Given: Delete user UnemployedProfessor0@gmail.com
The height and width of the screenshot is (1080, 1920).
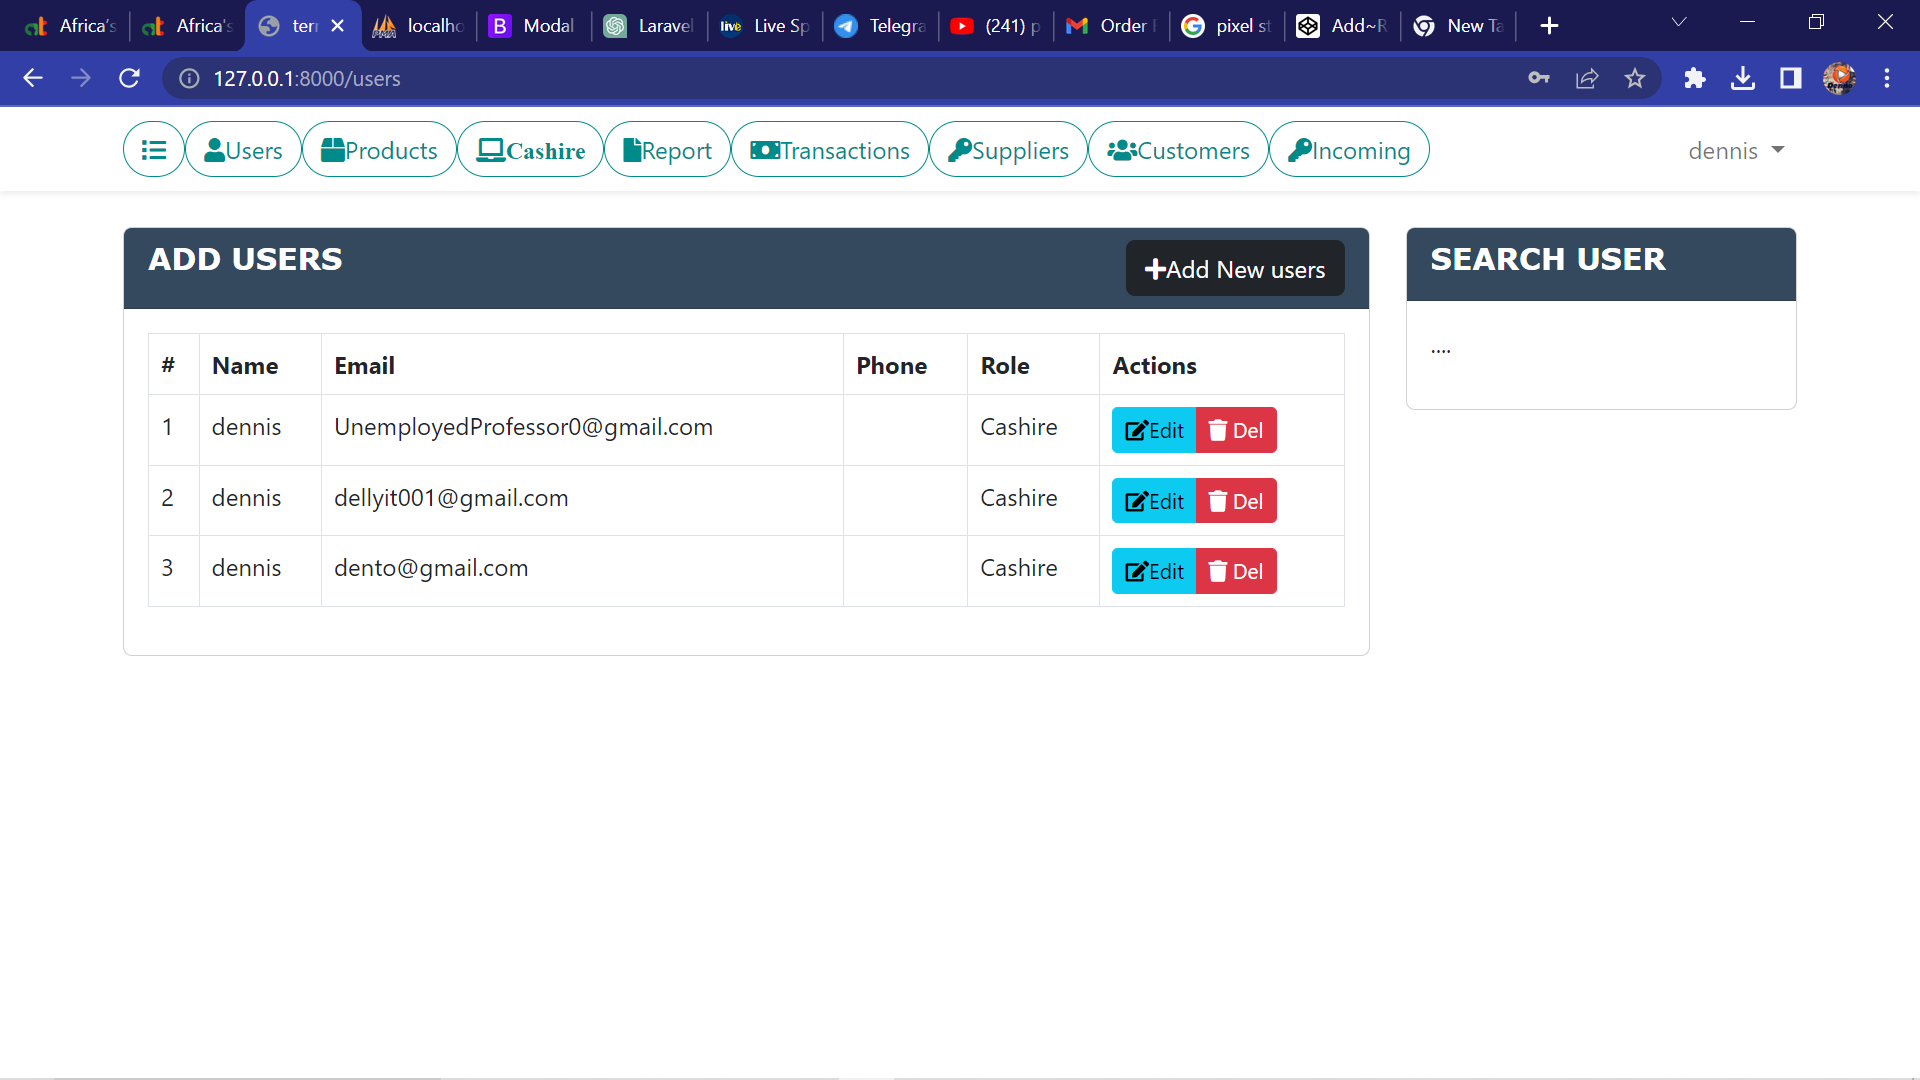Looking at the screenshot, I should point(1236,430).
